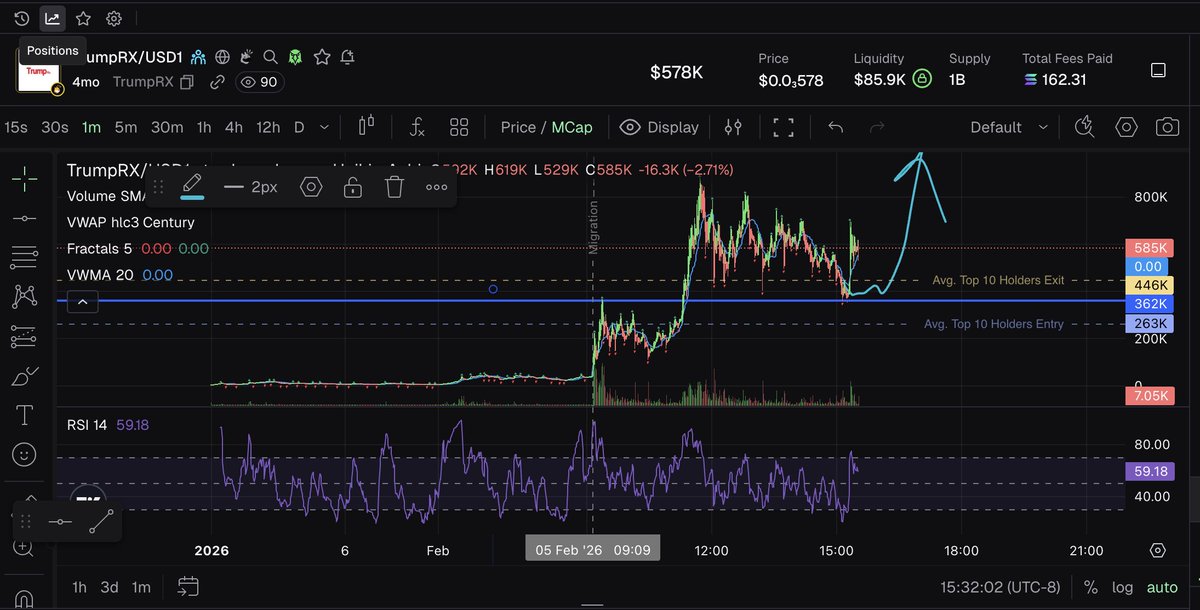The image size is (1200, 610).
Task: Click the green owl icon
Action: point(295,57)
